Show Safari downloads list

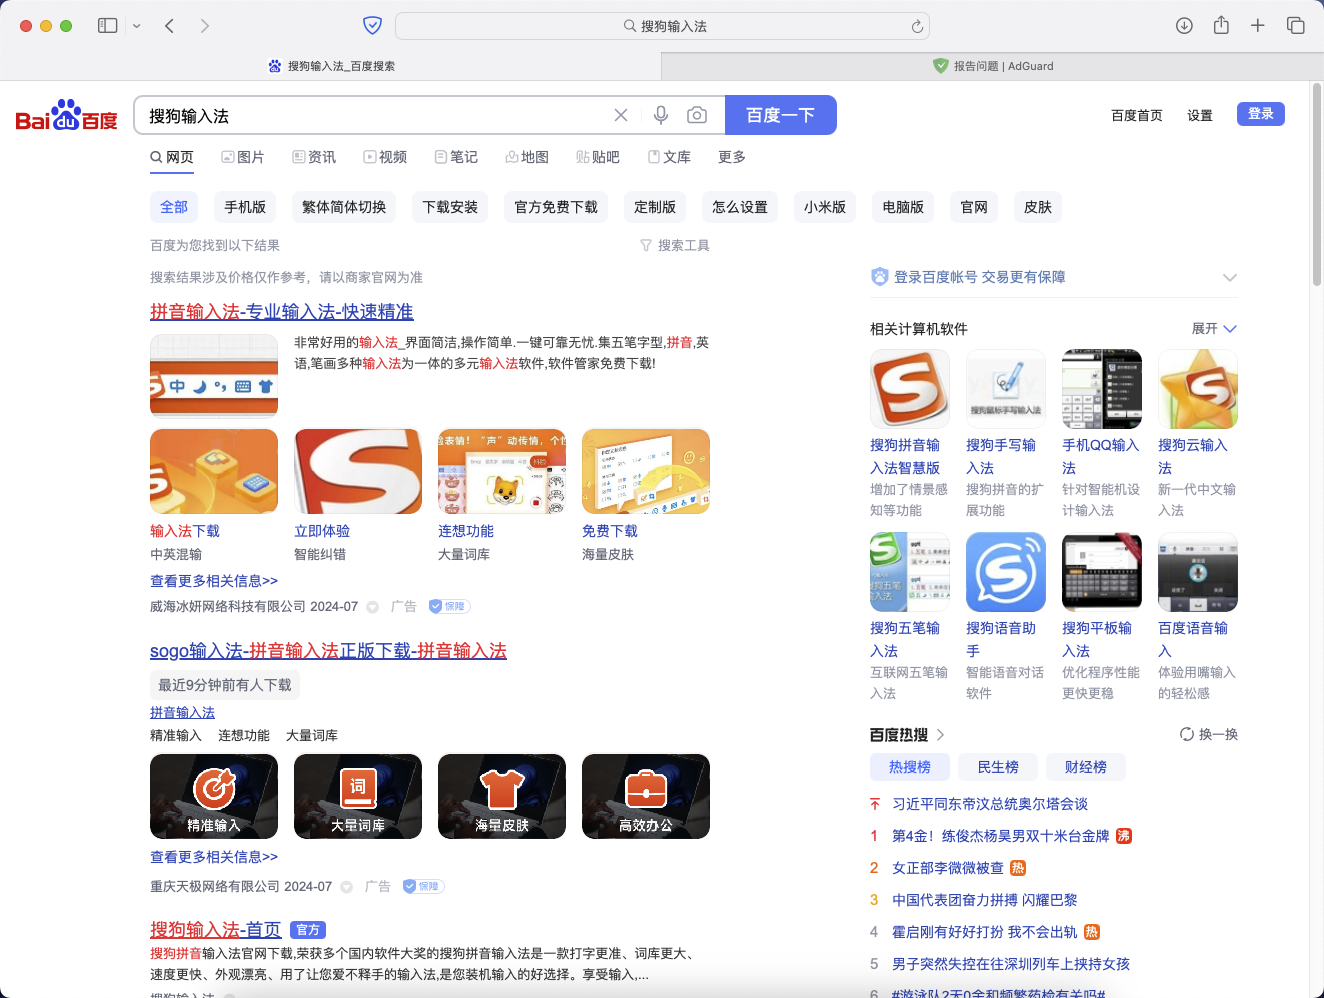pos(1184,26)
